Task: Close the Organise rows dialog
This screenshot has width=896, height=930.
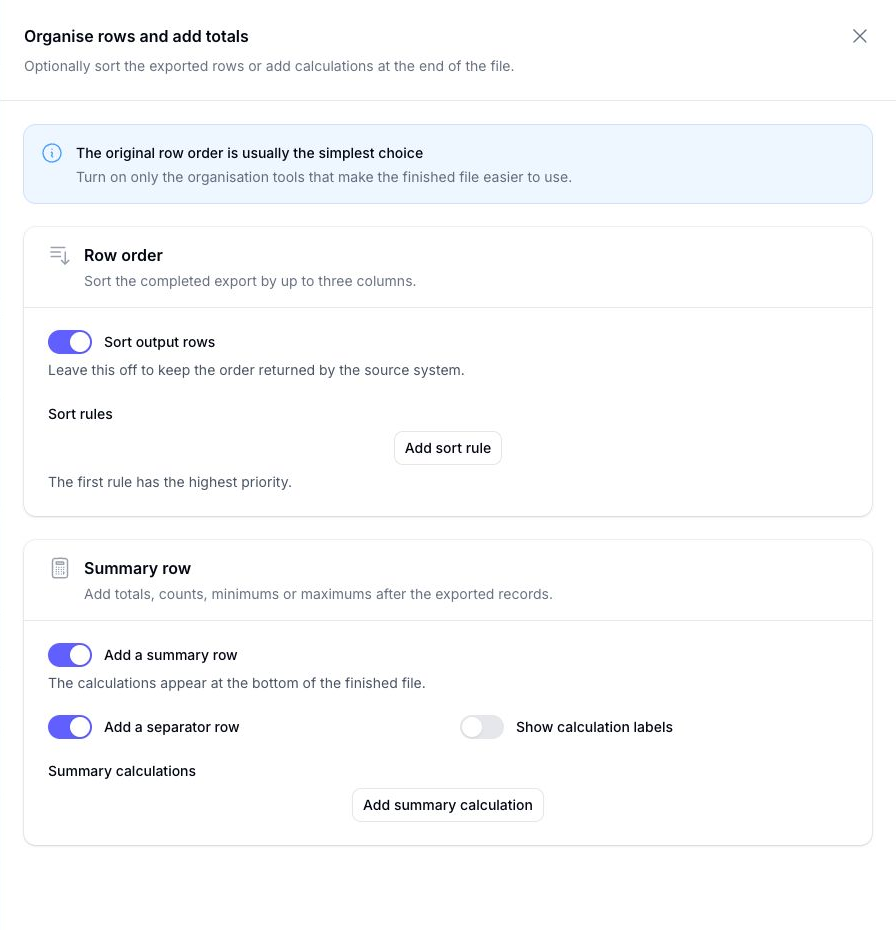Action: pos(859,36)
